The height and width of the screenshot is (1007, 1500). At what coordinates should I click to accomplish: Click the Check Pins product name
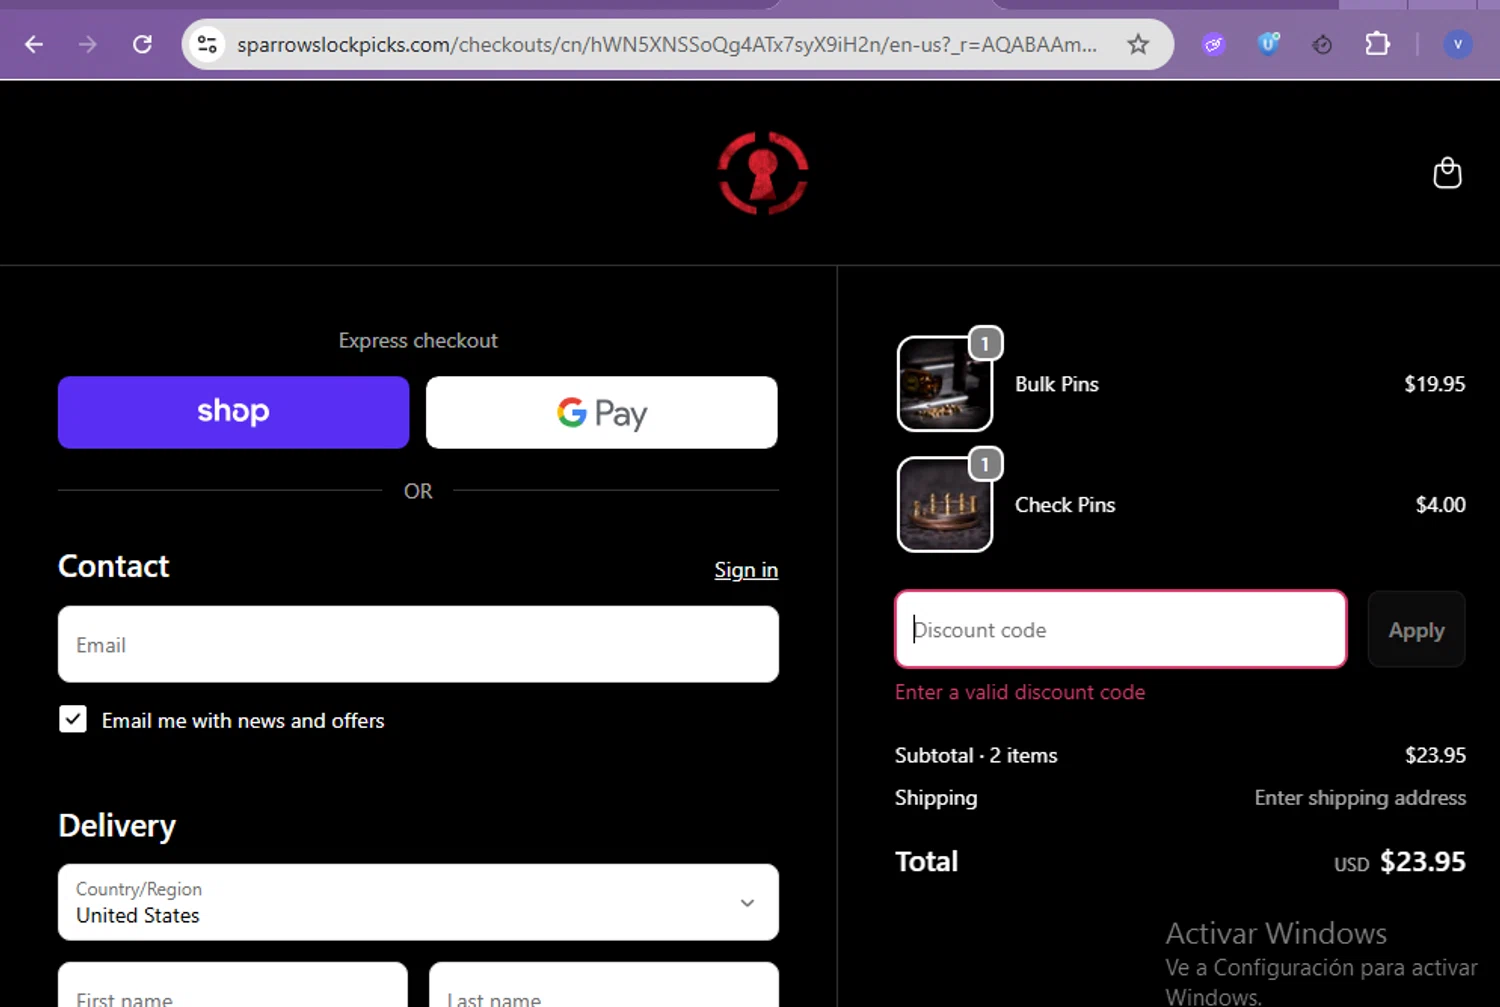click(x=1065, y=505)
